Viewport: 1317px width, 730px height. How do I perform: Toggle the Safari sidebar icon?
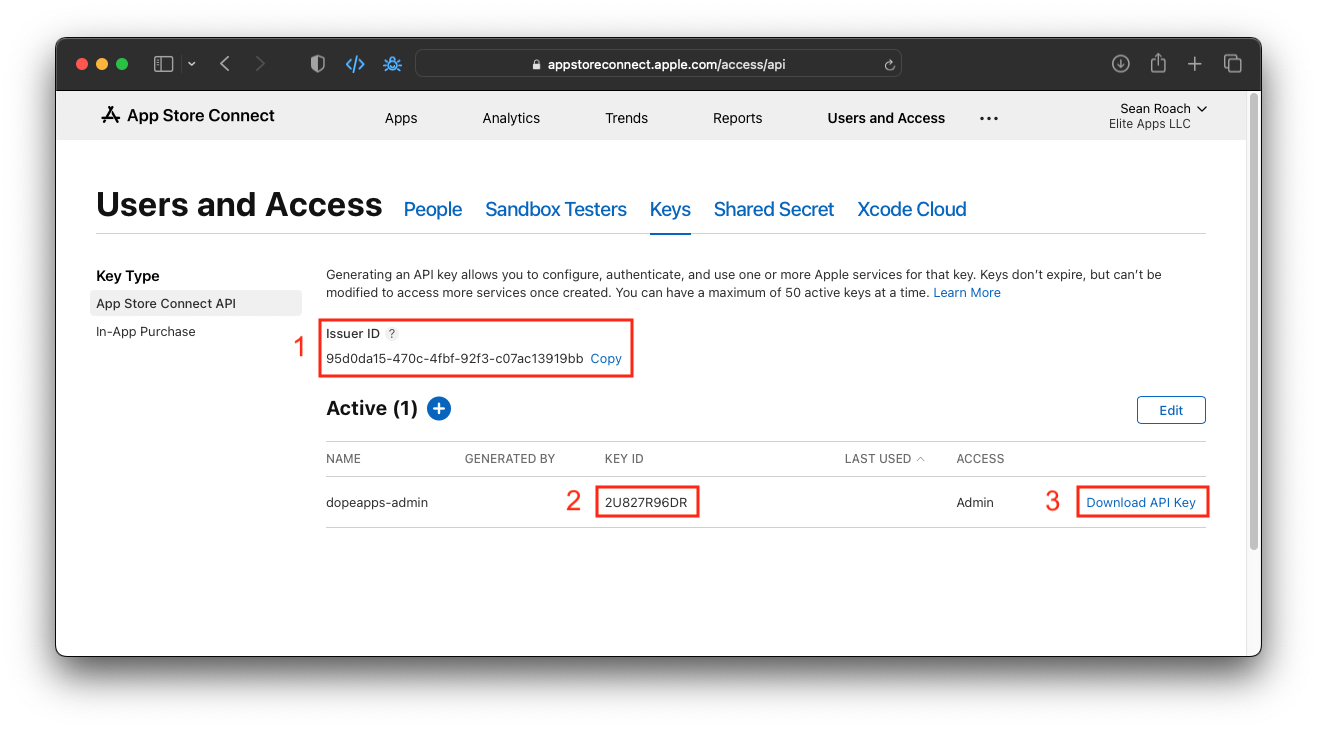[163, 64]
